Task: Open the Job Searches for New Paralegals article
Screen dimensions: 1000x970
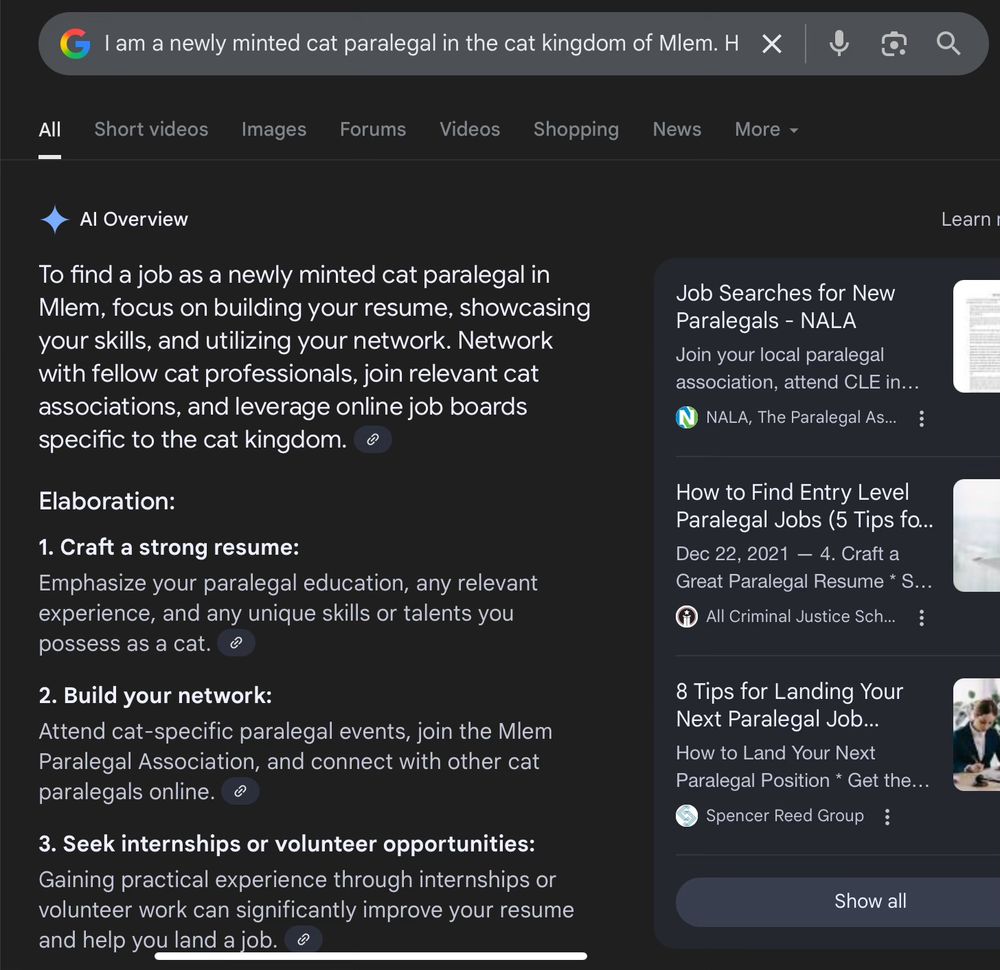Action: tap(786, 307)
